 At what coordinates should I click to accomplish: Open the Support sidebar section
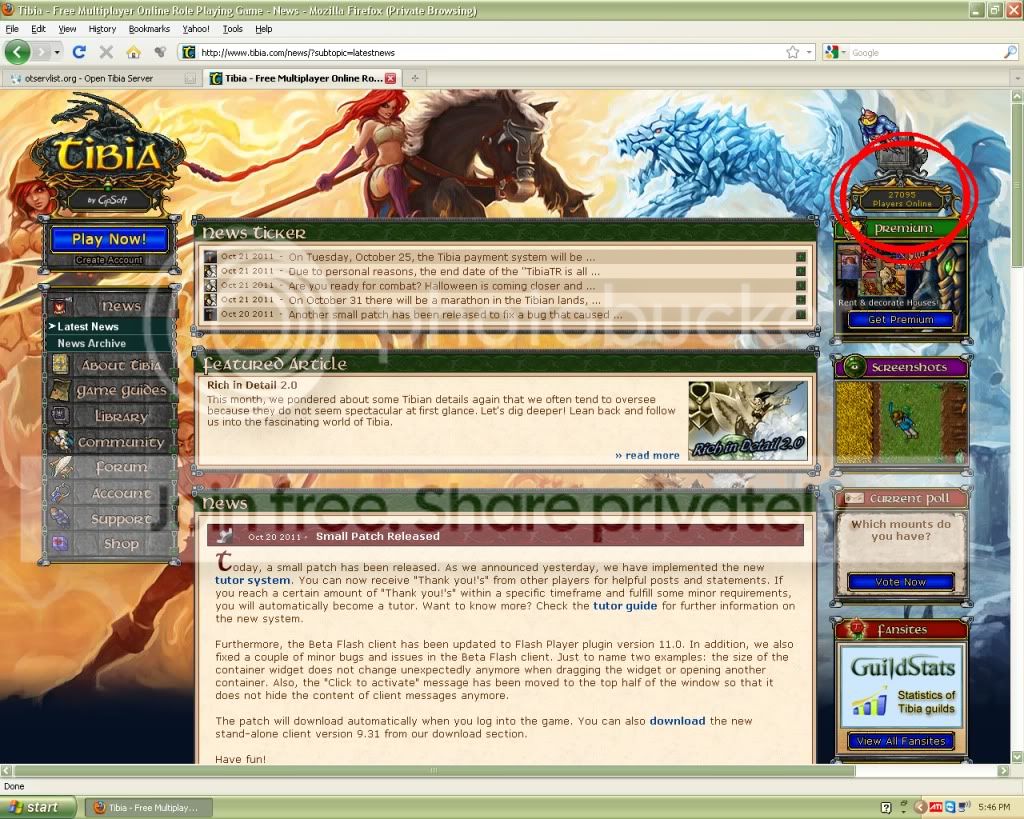point(110,519)
